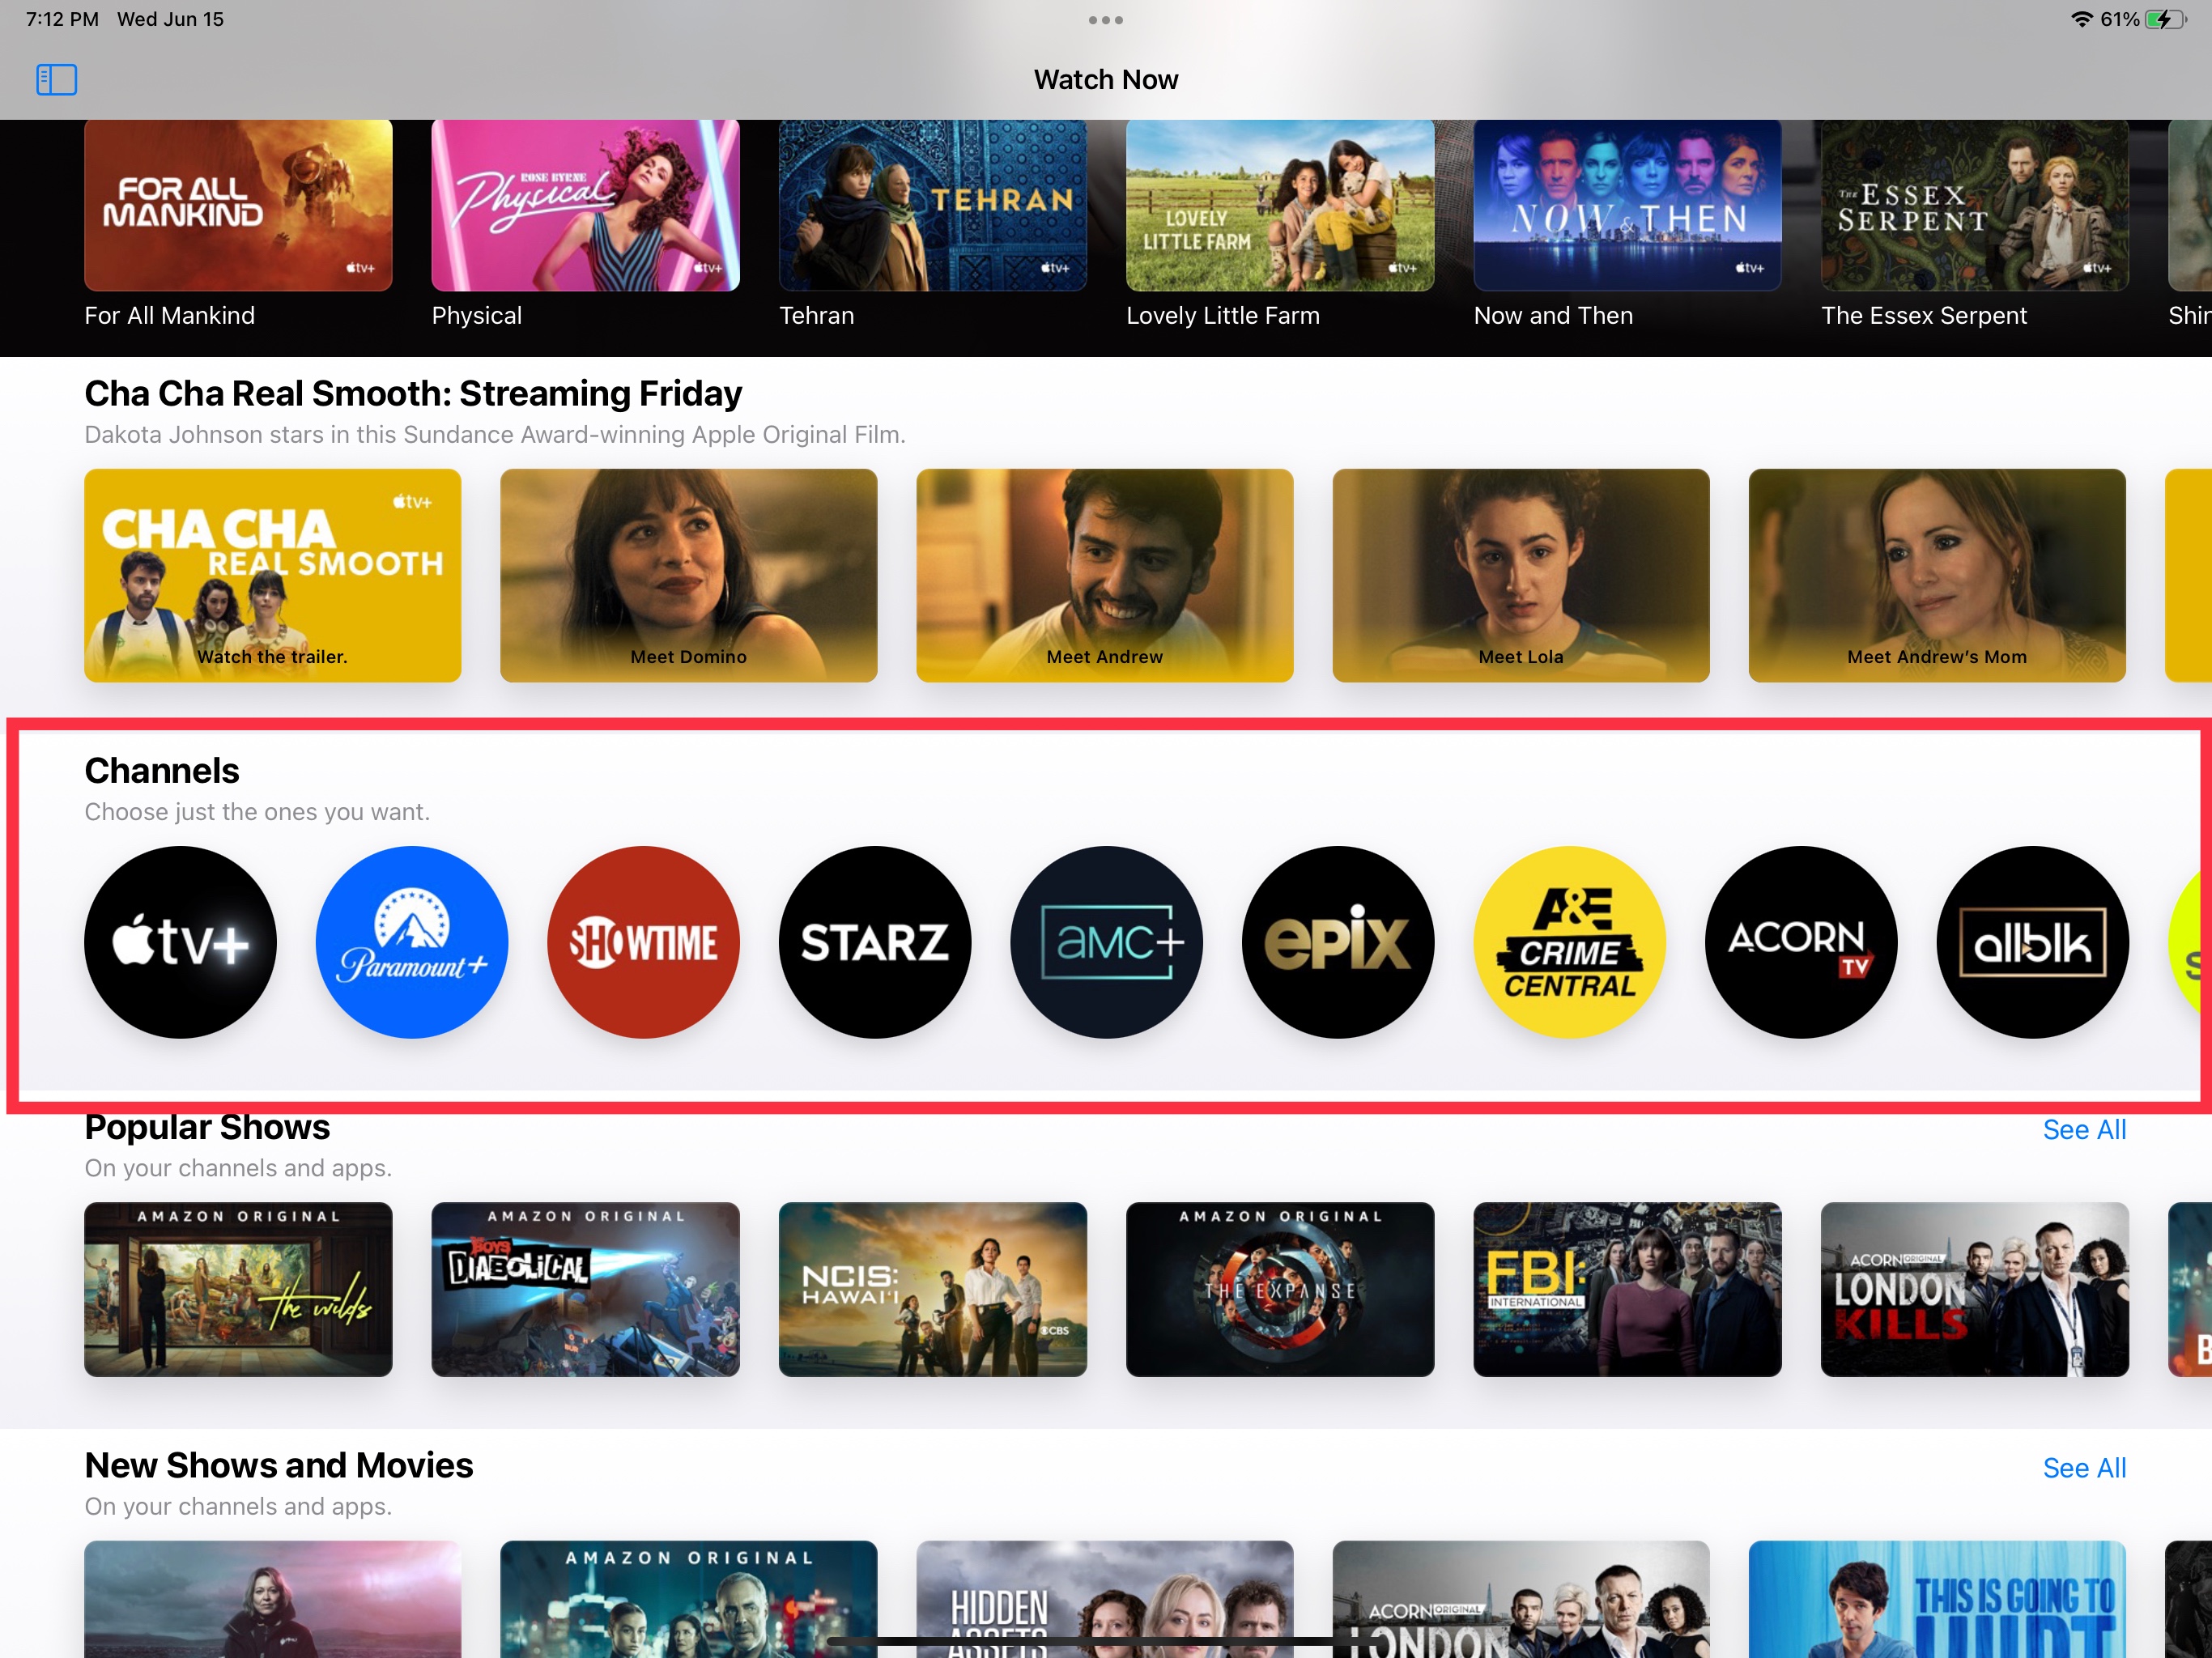Play the Cha Cha Real Smooth trailer

(x=272, y=576)
